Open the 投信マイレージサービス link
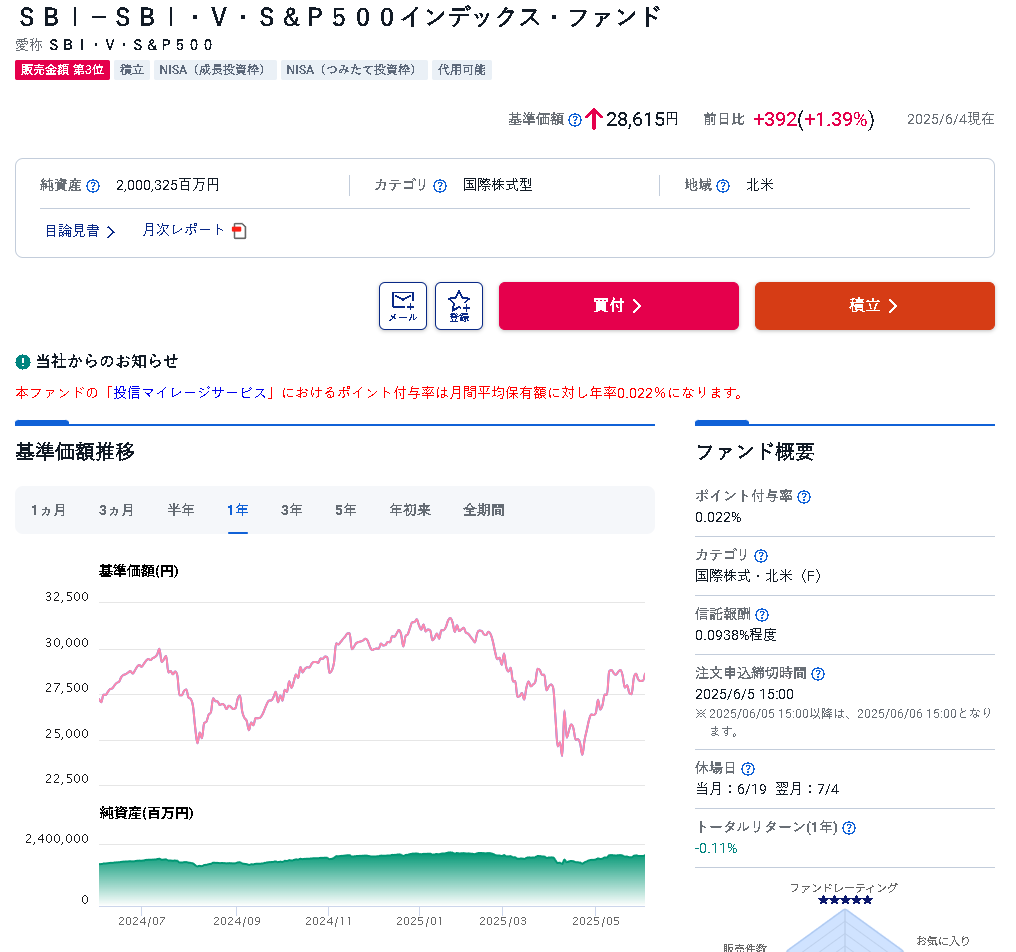Screen dimensions: 1016x952 pos(190,393)
